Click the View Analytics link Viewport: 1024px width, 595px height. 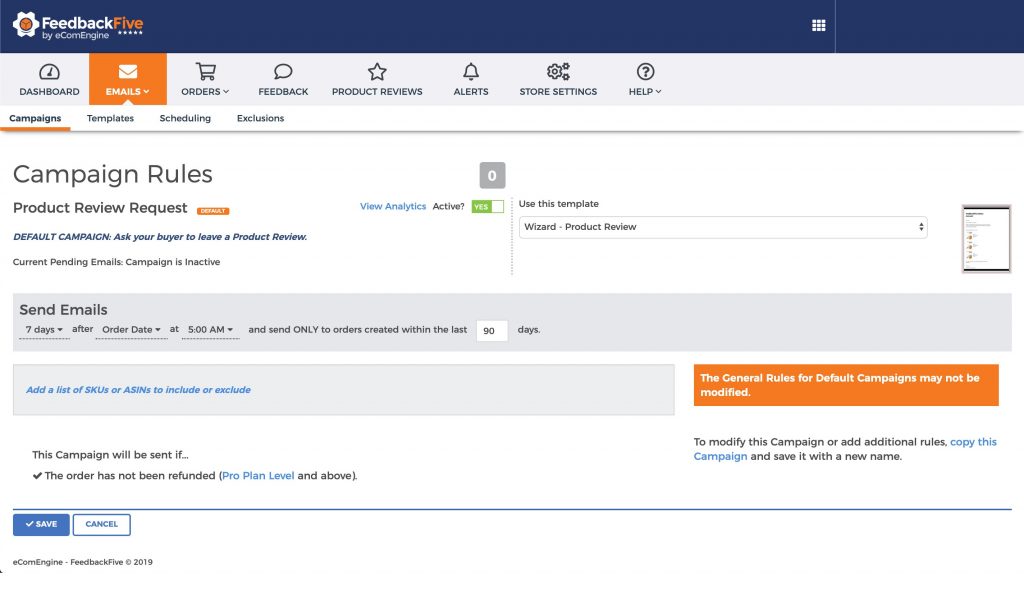tap(392, 206)
